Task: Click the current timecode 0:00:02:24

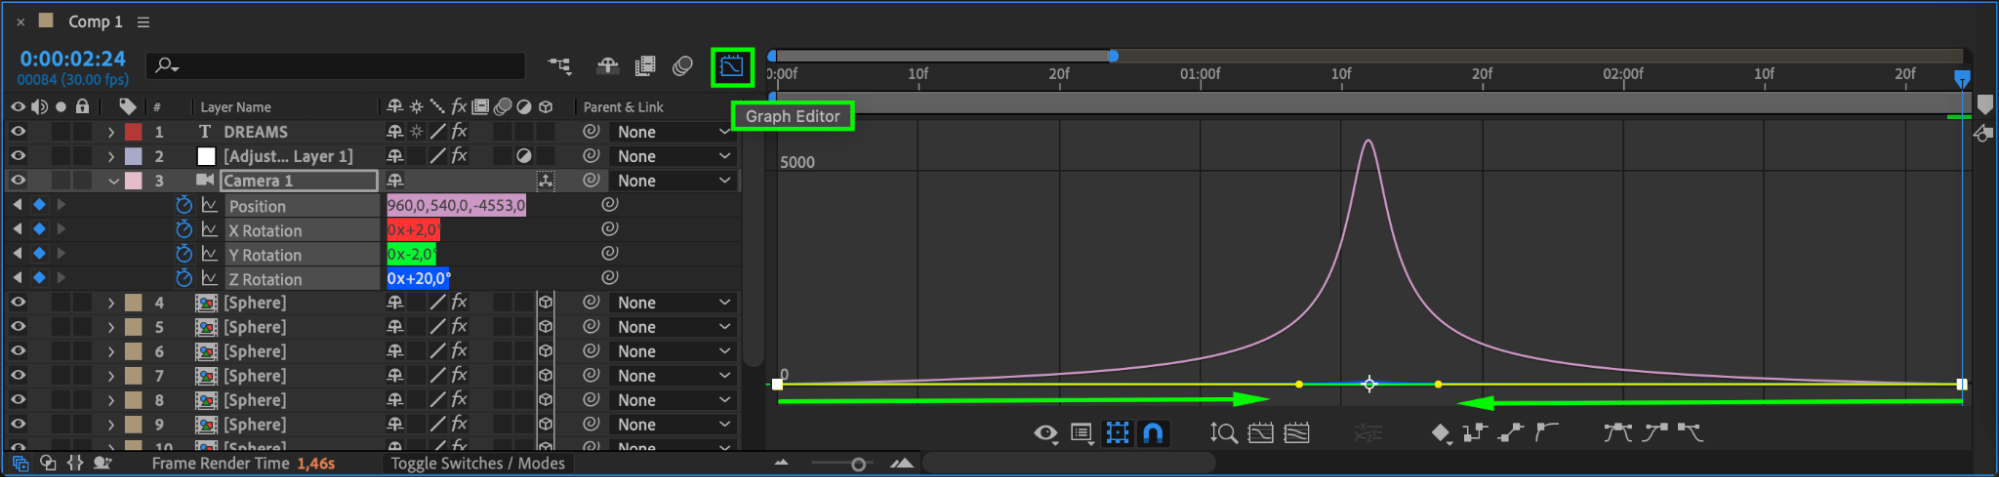Action: [x=73, y=59]
